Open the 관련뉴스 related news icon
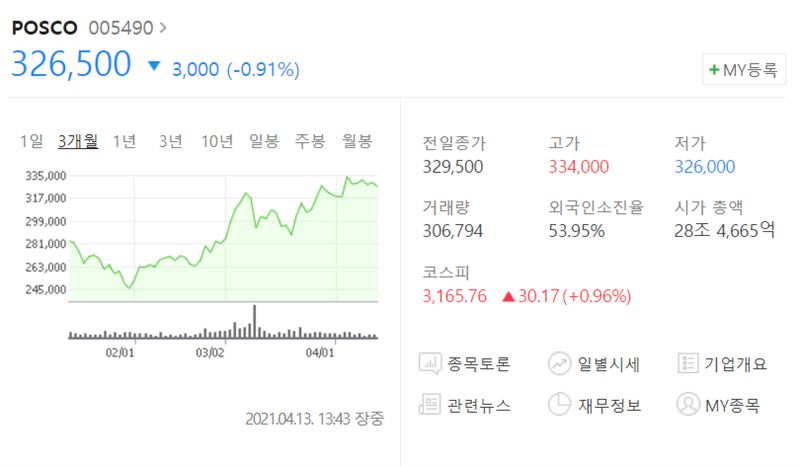This screenshot has height=467, width=800. click(x=430, y=405)
